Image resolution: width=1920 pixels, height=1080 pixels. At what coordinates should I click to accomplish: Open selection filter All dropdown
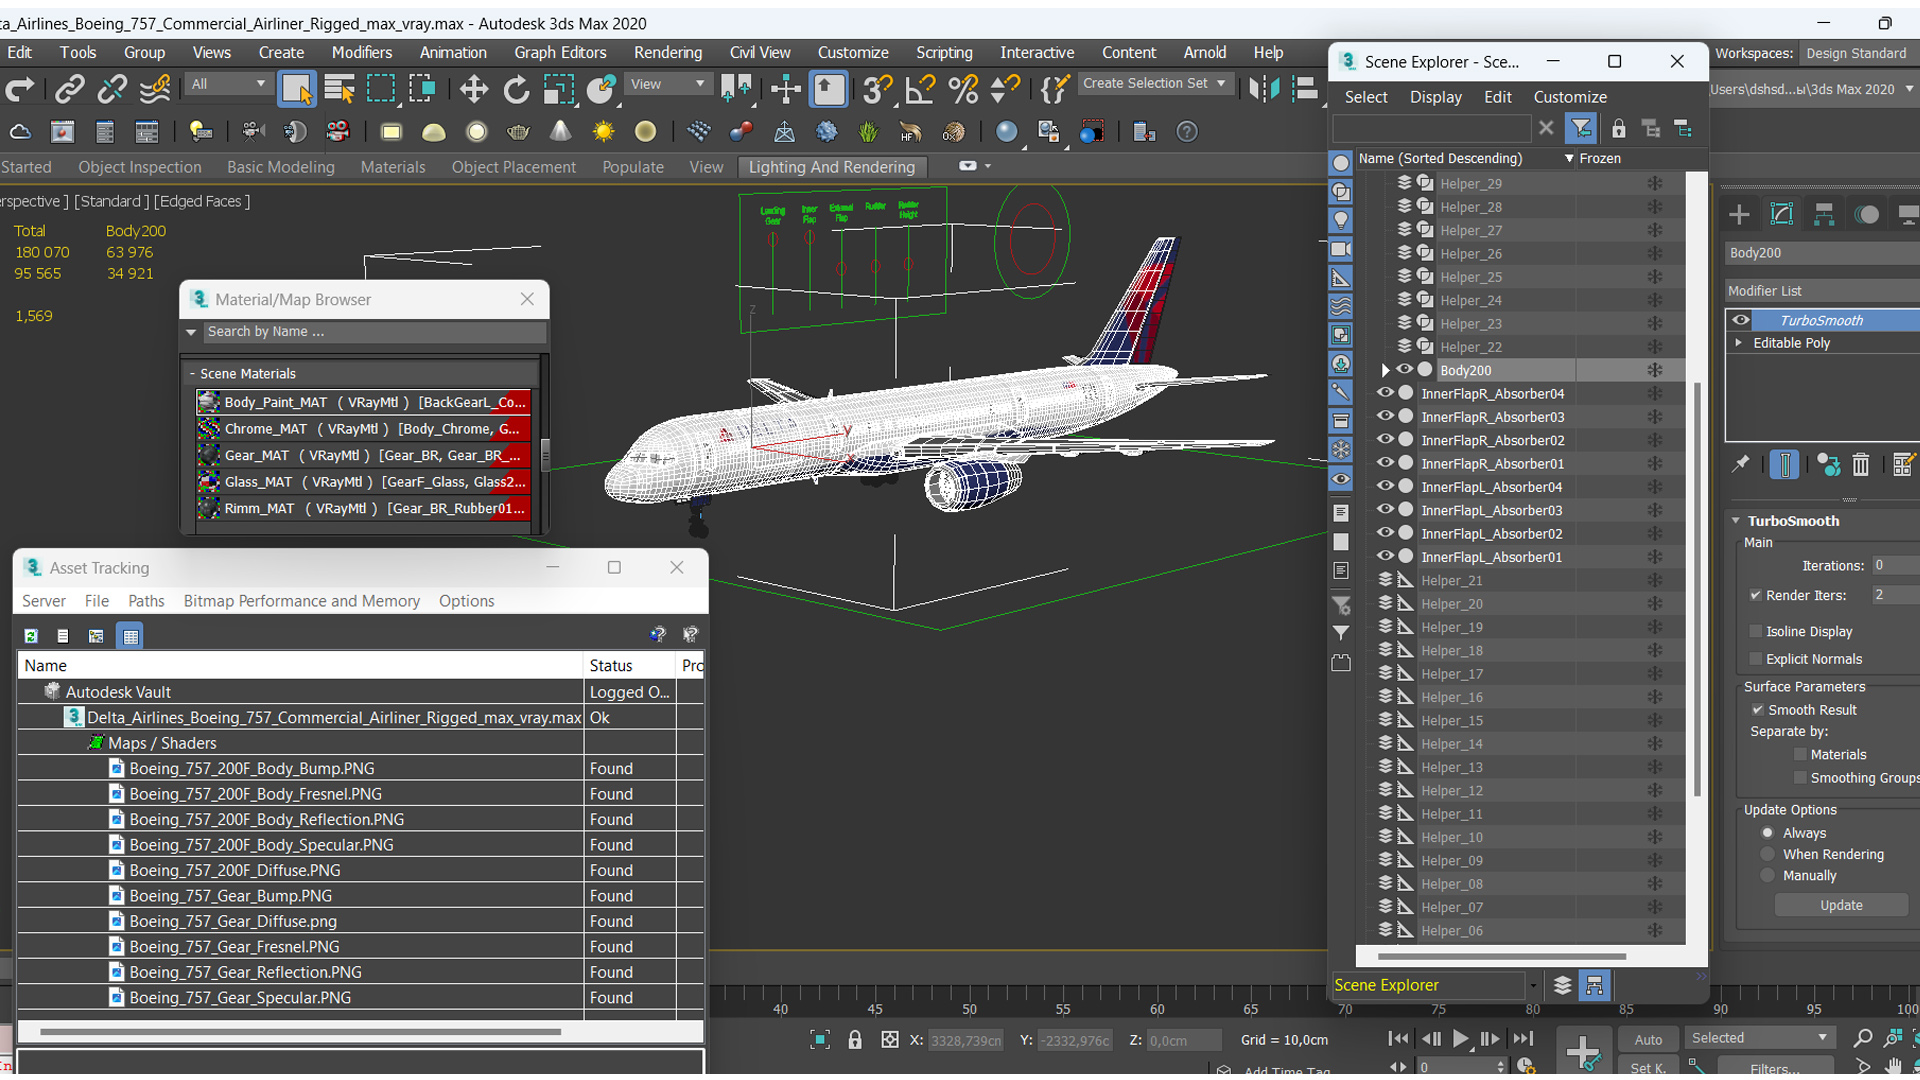tap(228, 84)
